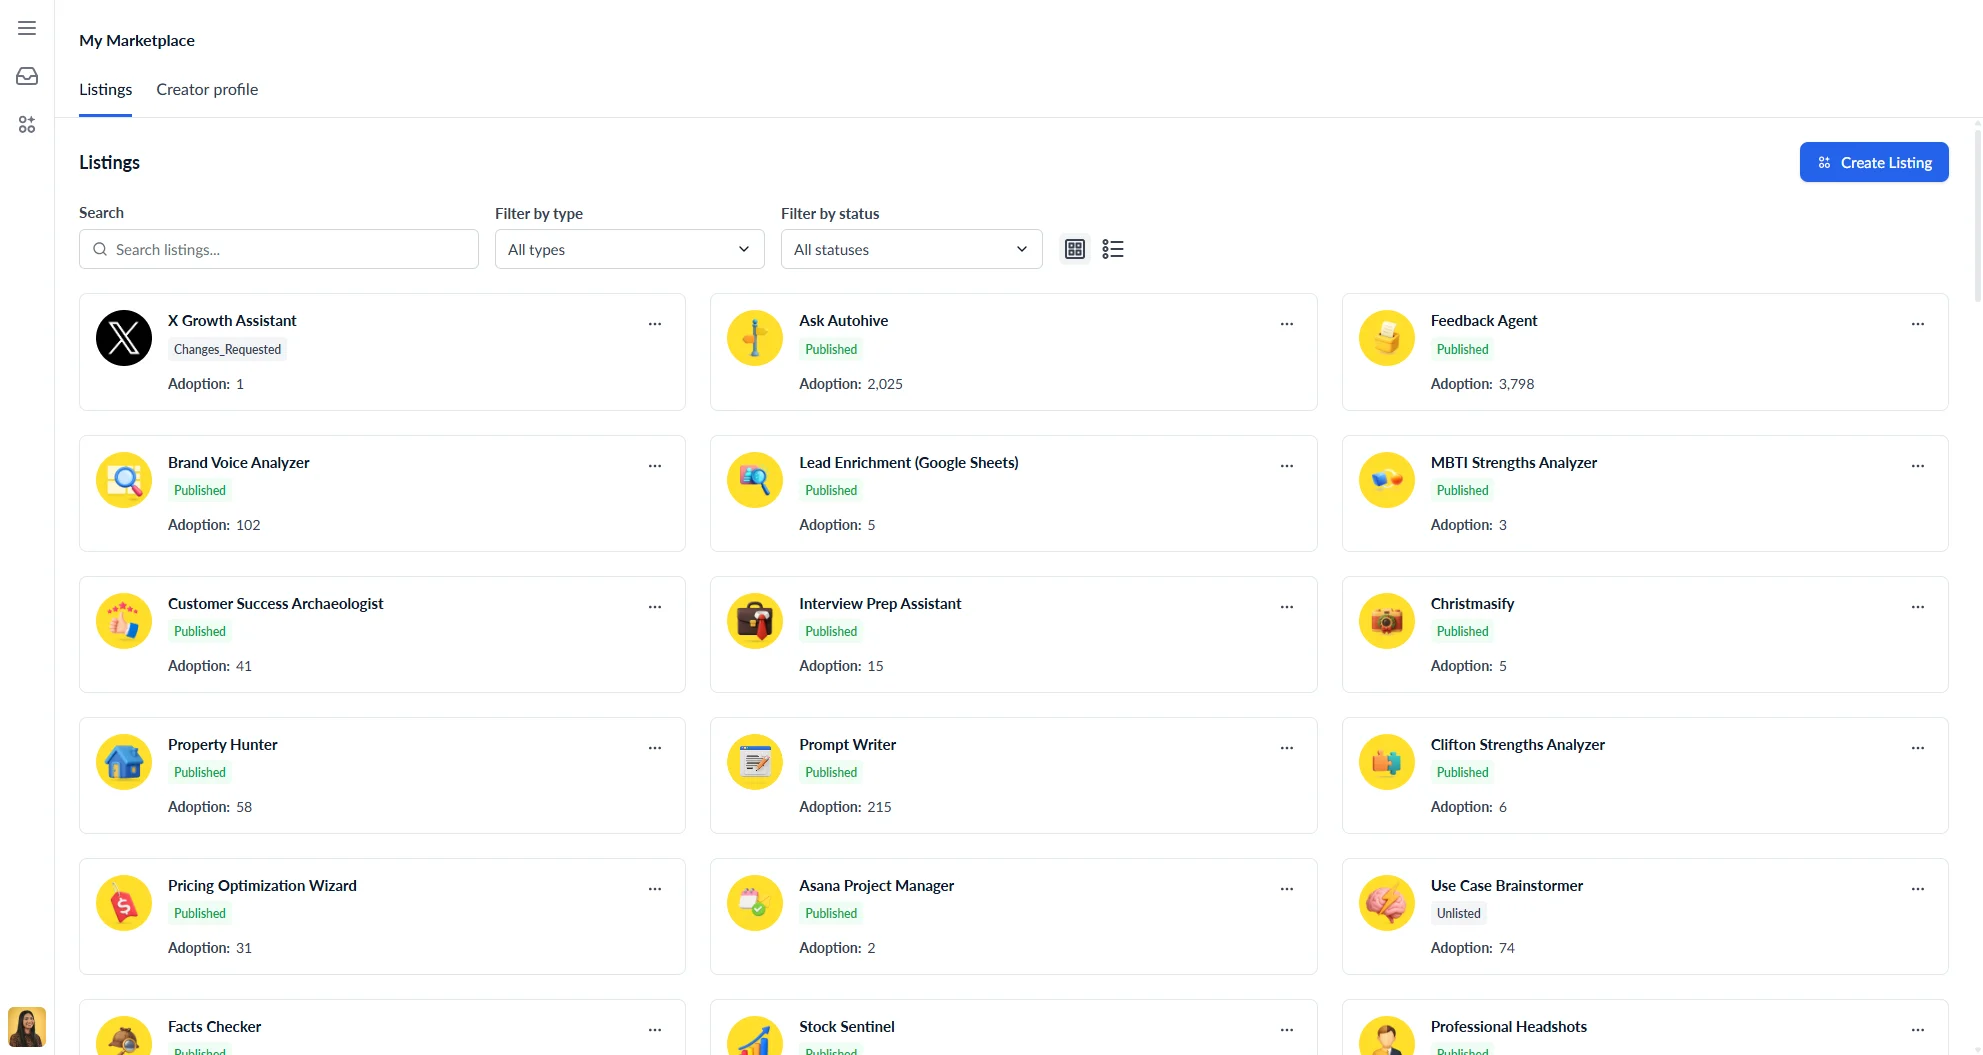The width and height of the screenshot is (1983, 1055).
Task: Click the Changes_Requested status badge
Action: (227, 349)
